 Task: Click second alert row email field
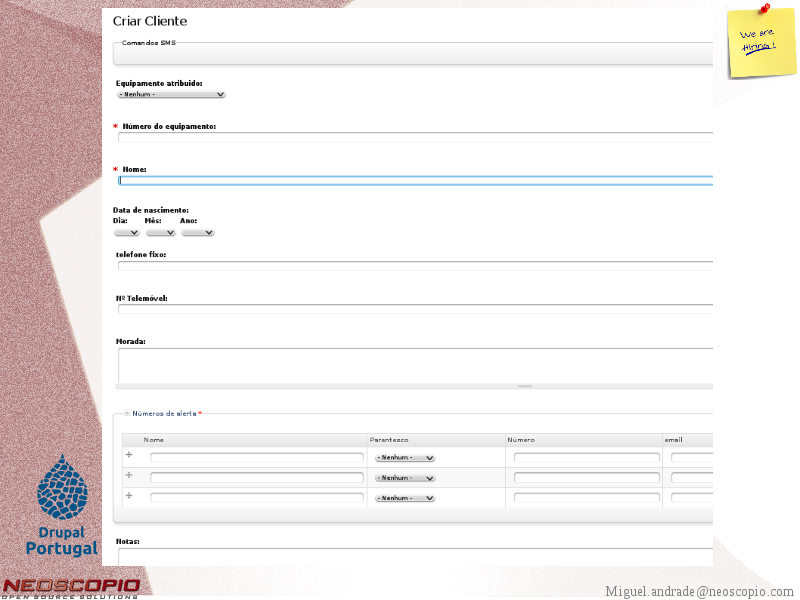tap(692, 478)
